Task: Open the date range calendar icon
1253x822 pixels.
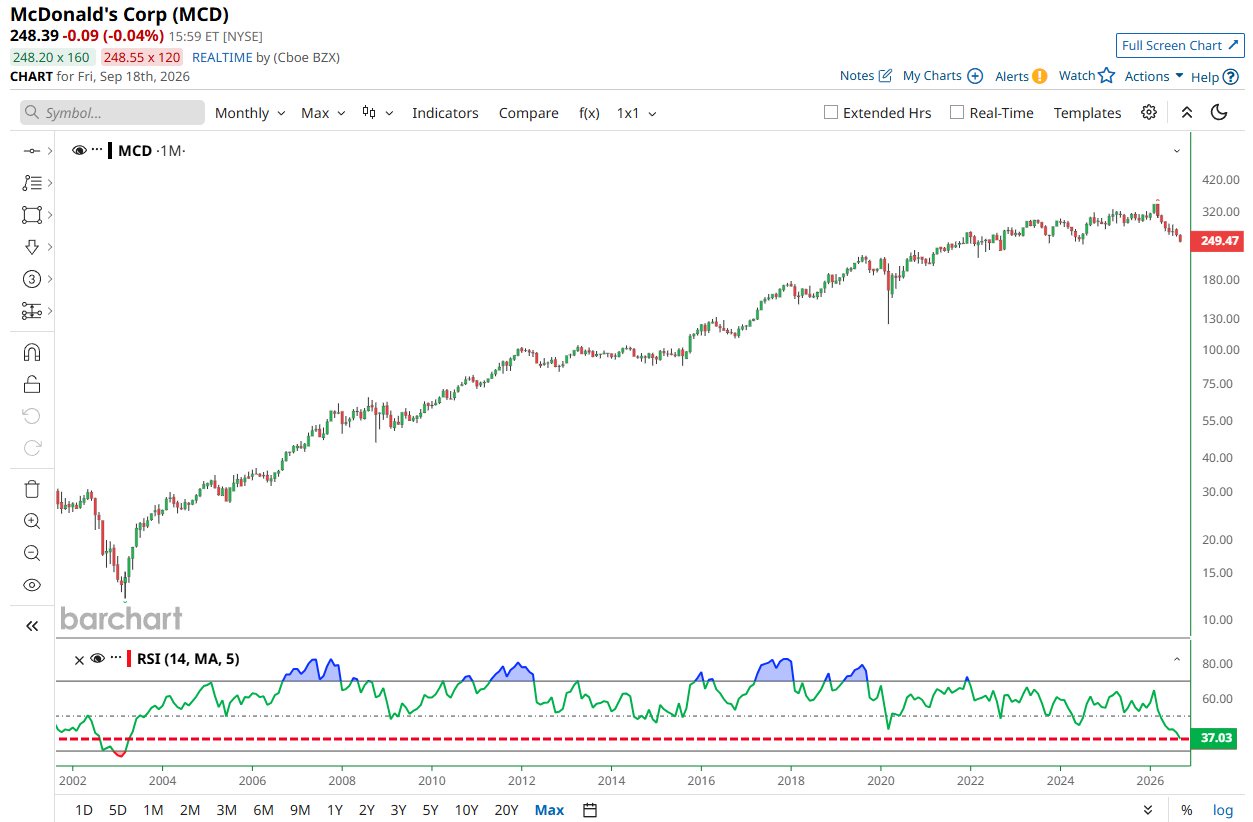Action: point(590,810)
